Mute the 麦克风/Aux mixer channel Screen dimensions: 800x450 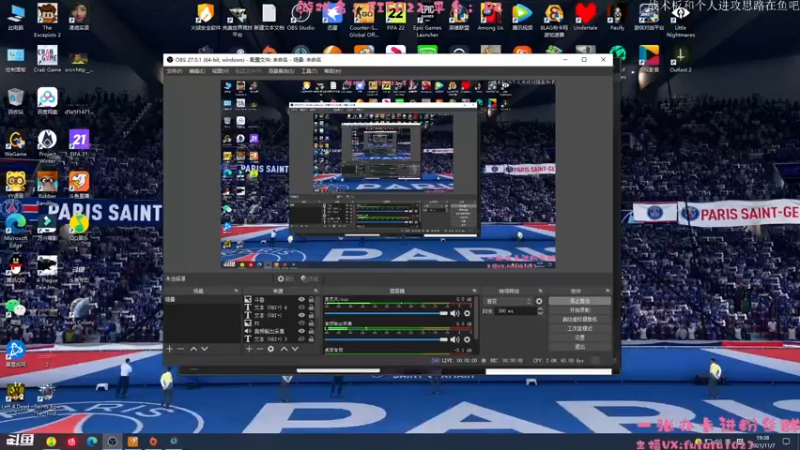455,313
